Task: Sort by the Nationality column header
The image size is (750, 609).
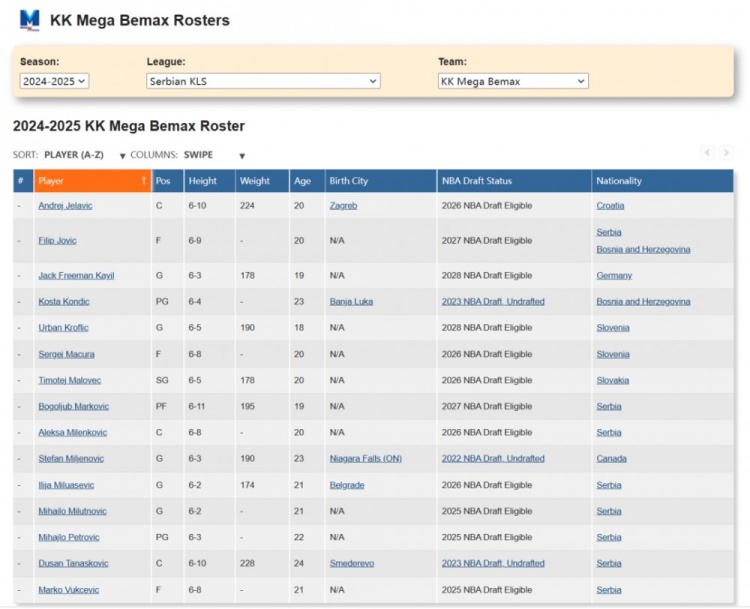Action: pyautogui.click(x=619, y=181)
